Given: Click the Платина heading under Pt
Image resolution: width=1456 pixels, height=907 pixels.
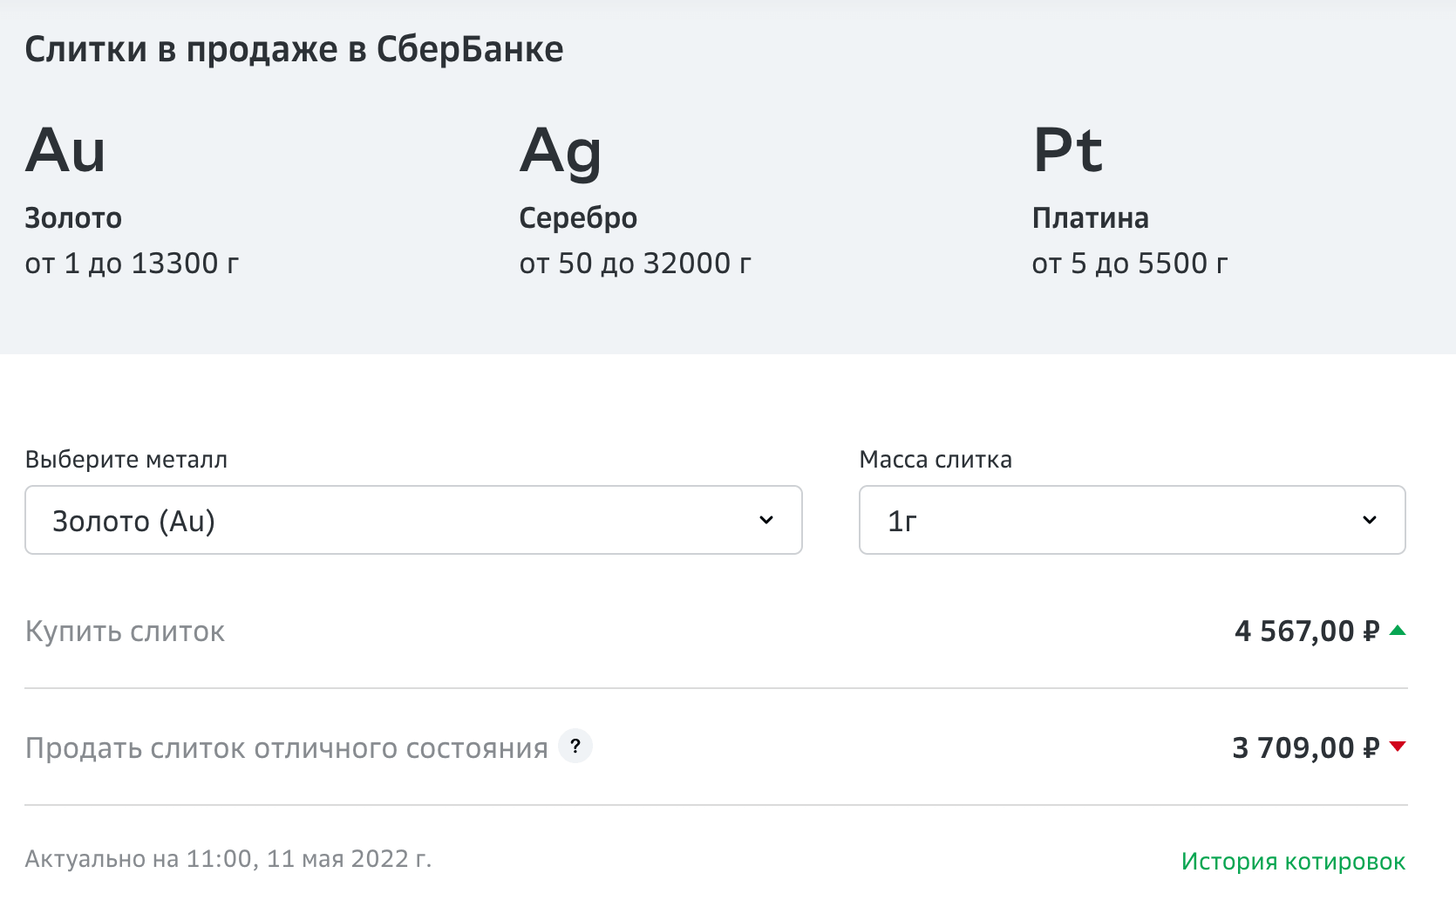Looking at the screenshot, I should click(1090, 218).
